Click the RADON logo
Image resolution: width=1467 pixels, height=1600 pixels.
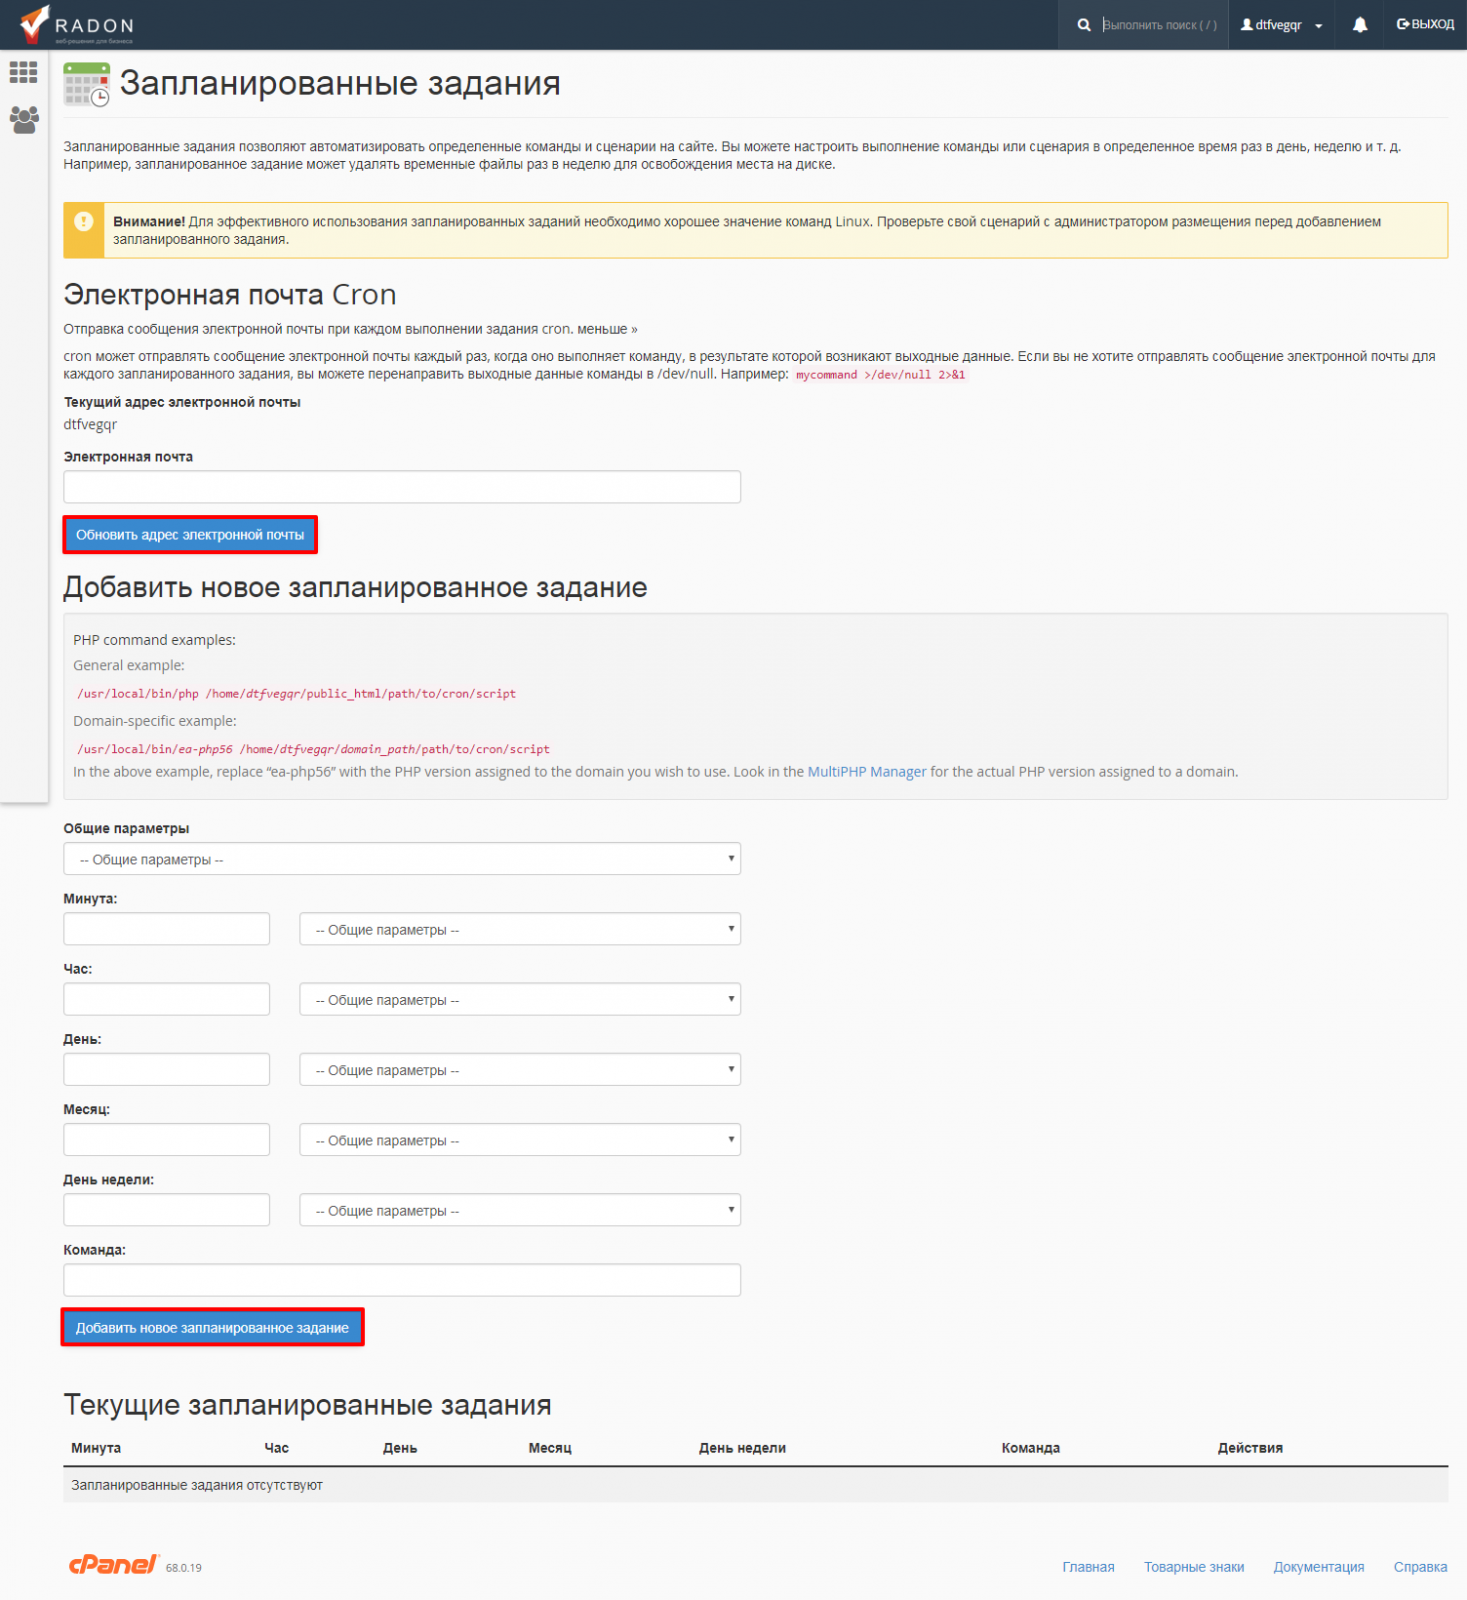pyautogui.click(x=77, y=25)
